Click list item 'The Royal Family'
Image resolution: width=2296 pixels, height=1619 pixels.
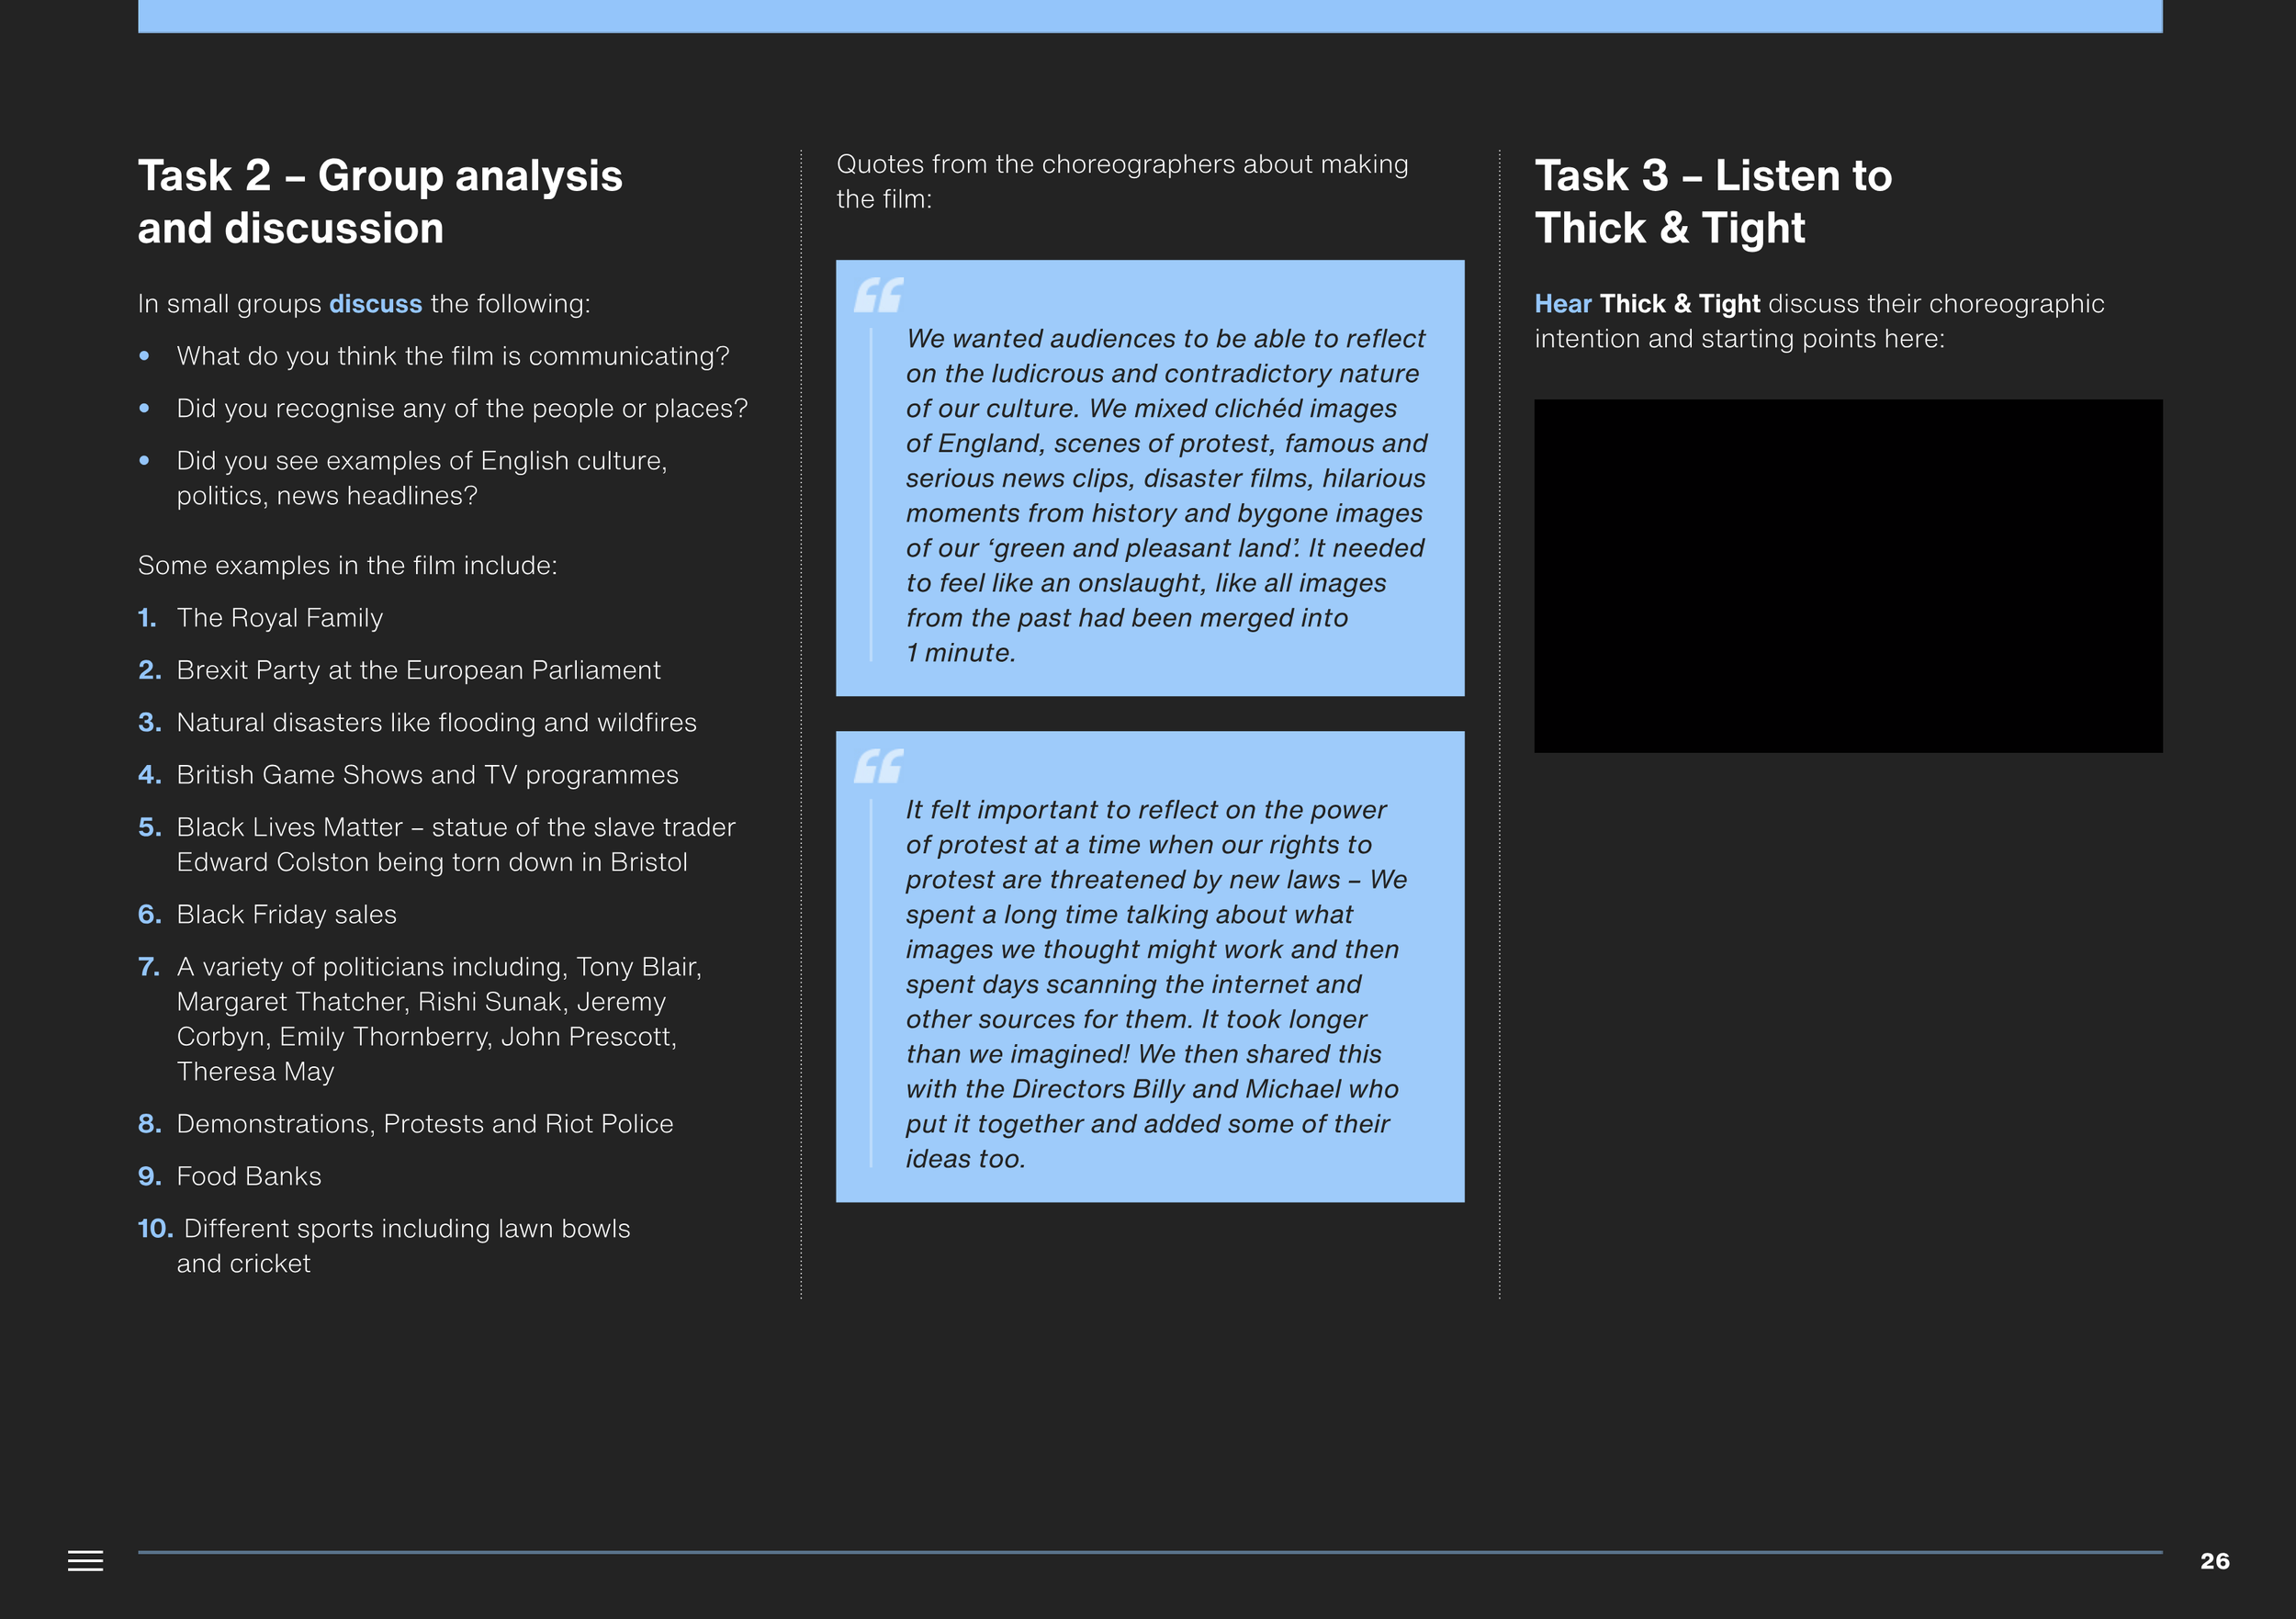click(x=280, y=618)
